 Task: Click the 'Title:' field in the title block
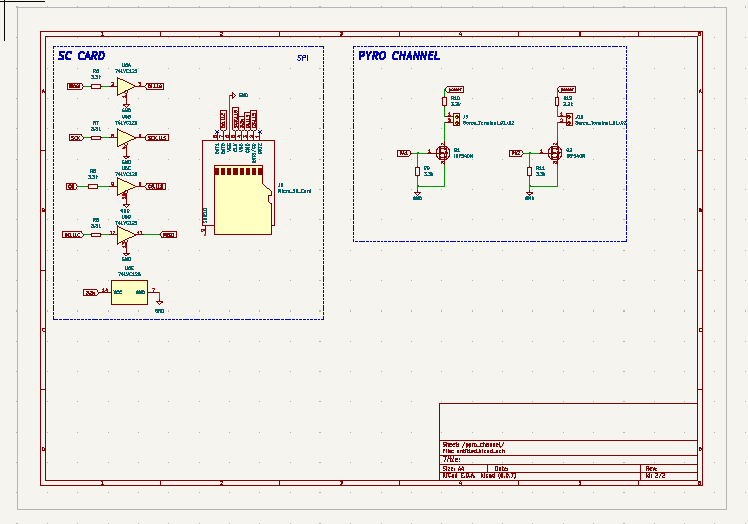pos(451,459)
